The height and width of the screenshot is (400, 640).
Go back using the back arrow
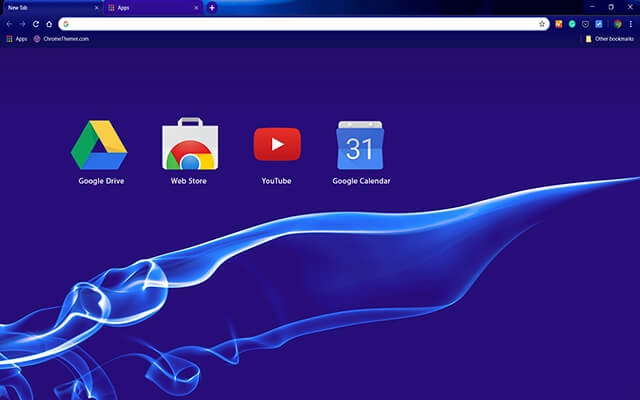(x=9, y=24)
